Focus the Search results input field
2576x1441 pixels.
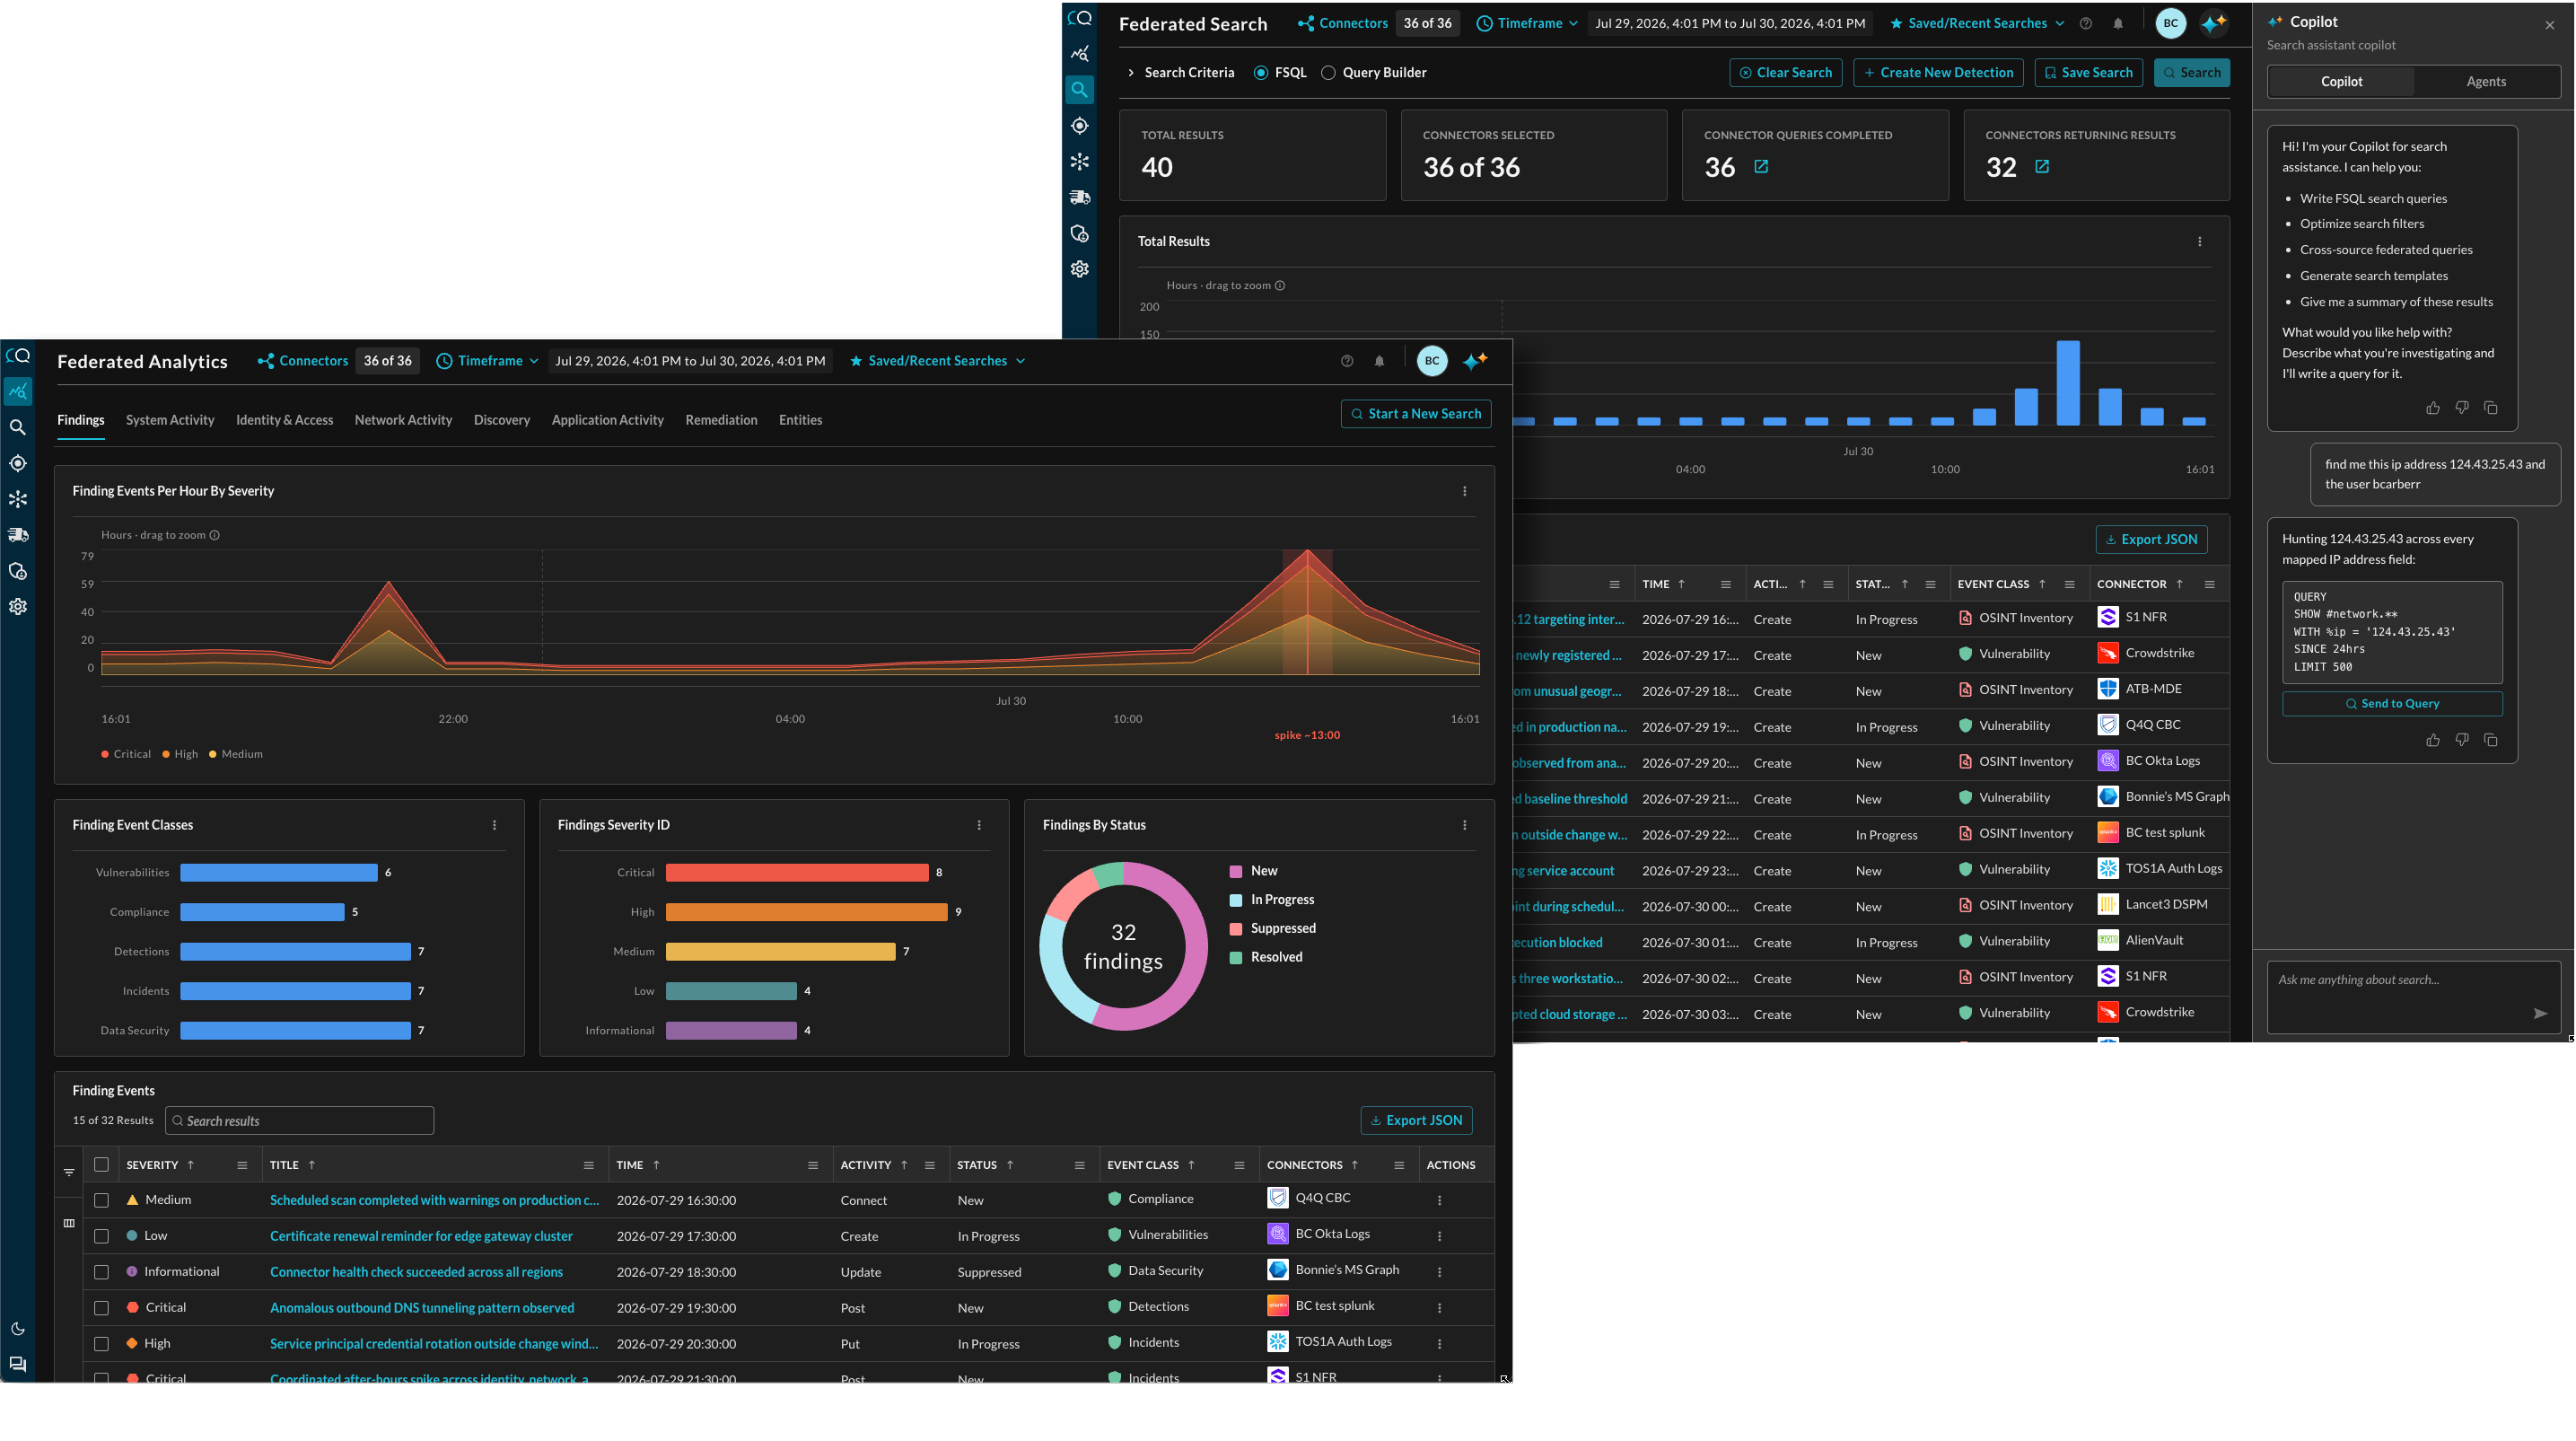(299, 1121)
